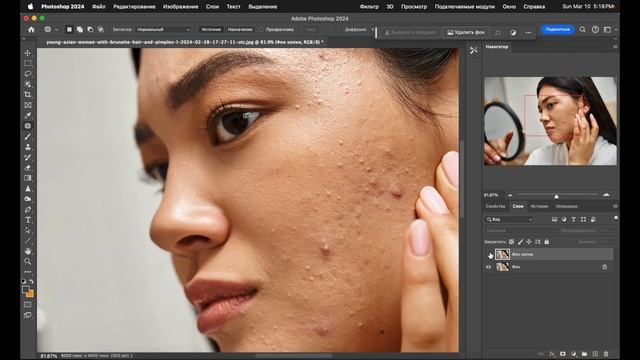Delete the selected layer

click(606, 354)
